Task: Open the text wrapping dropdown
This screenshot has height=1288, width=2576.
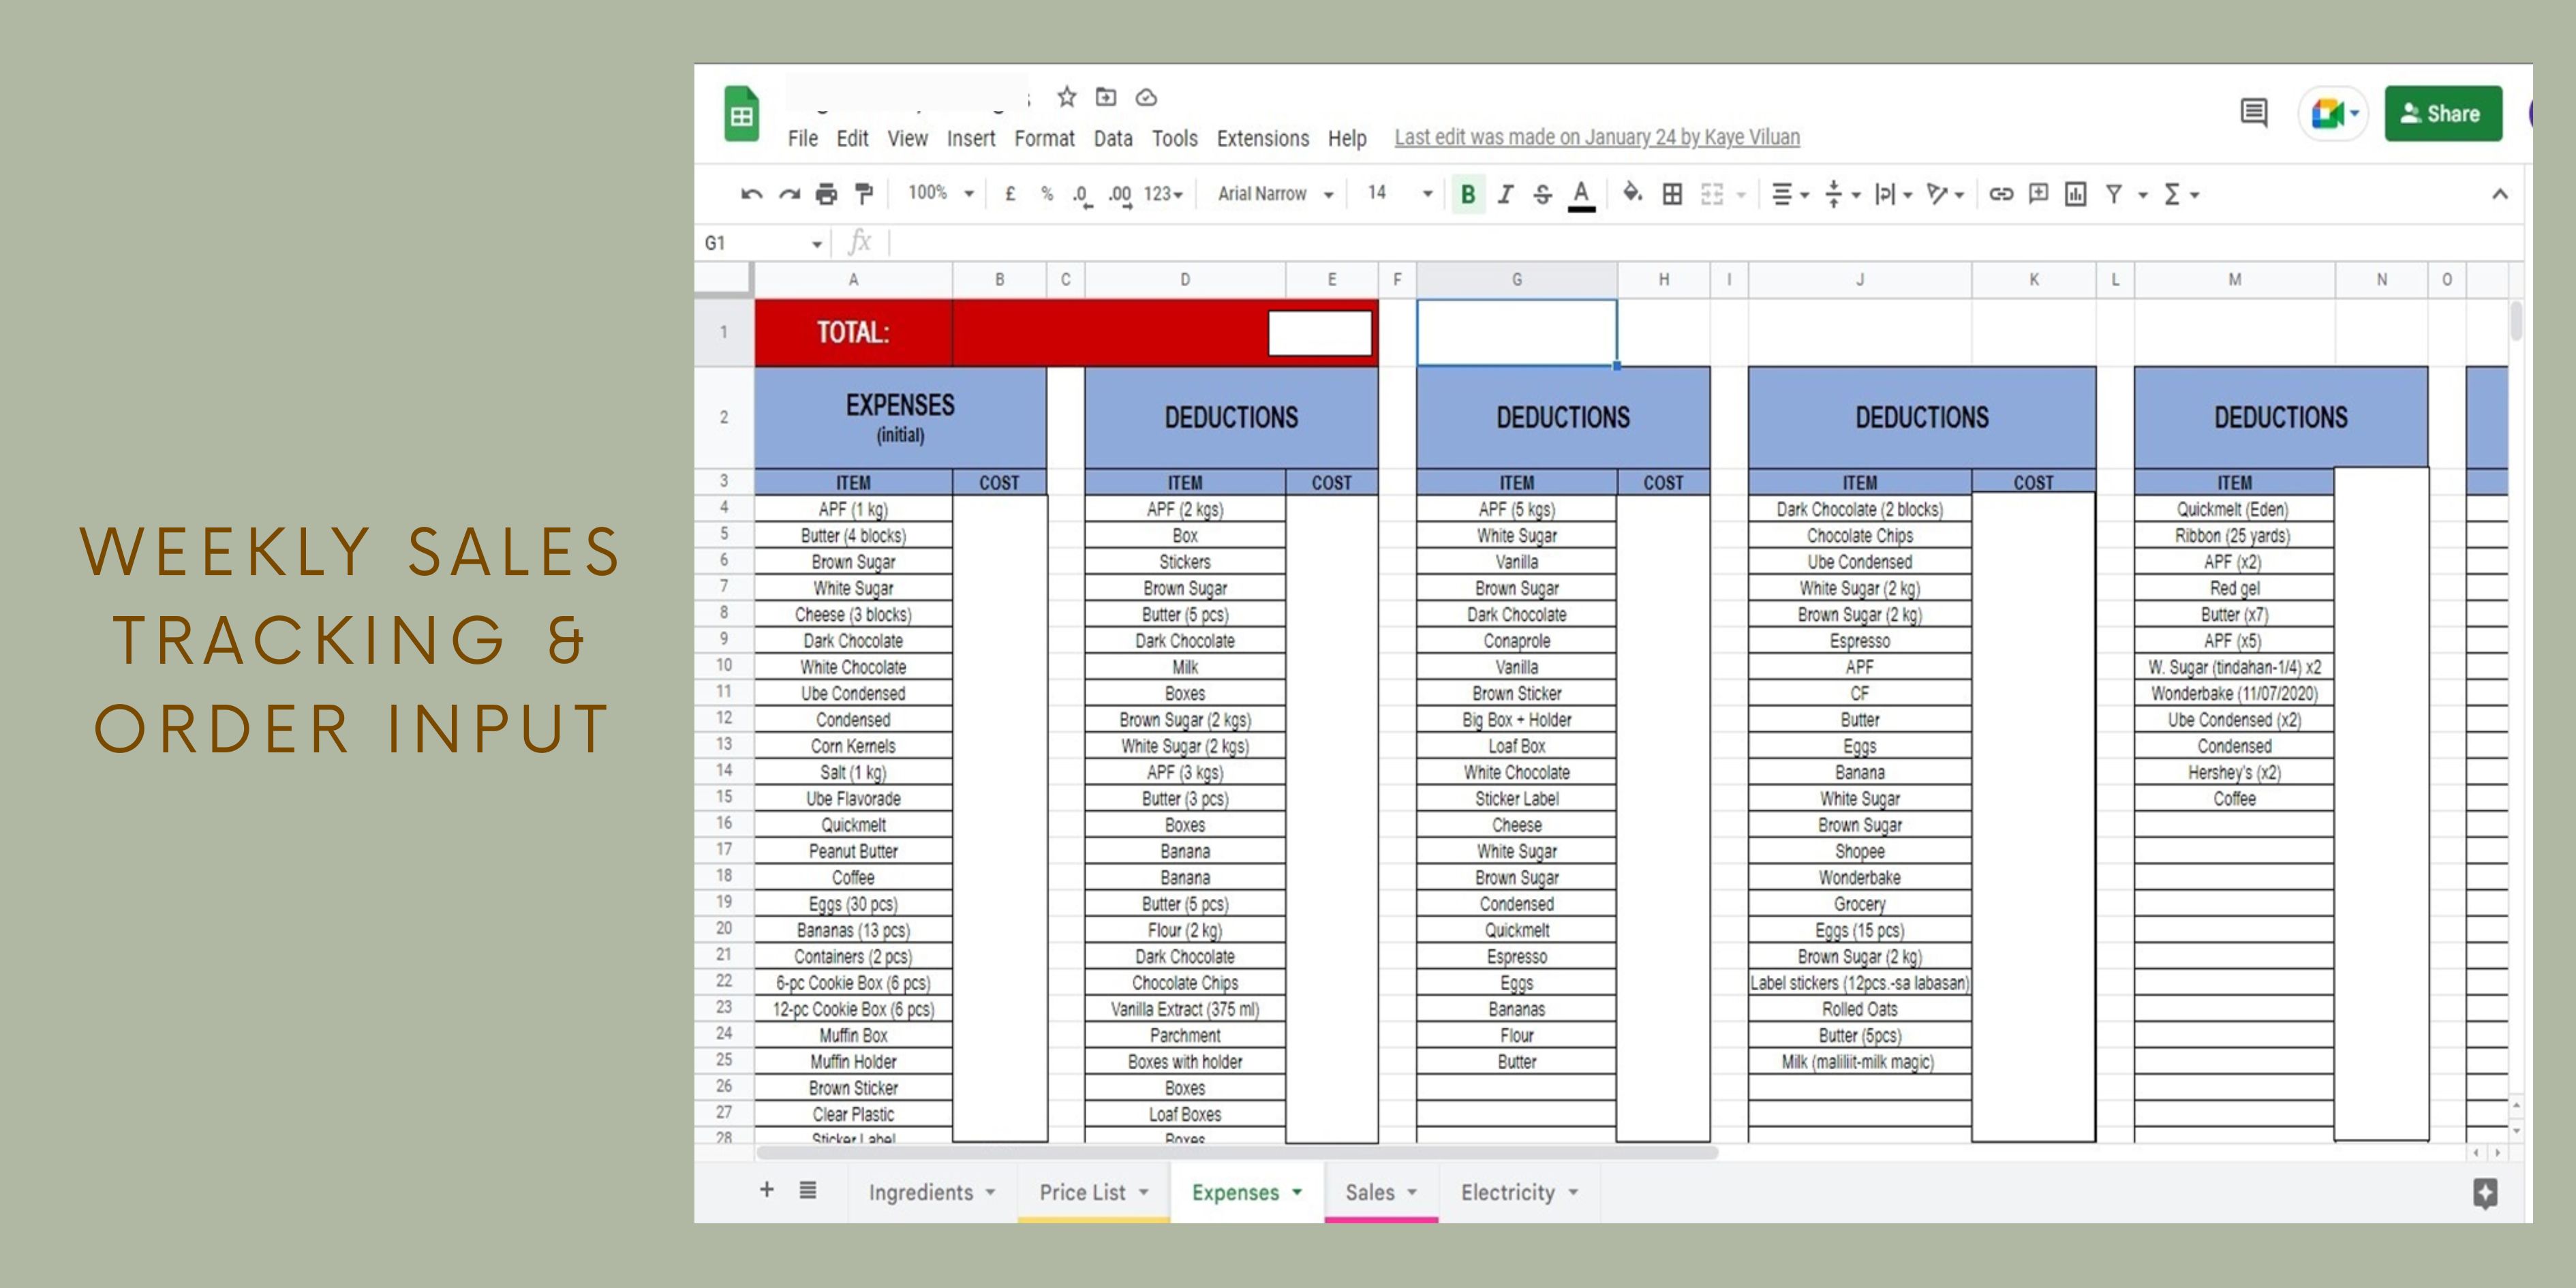Action: [1894, 194]
